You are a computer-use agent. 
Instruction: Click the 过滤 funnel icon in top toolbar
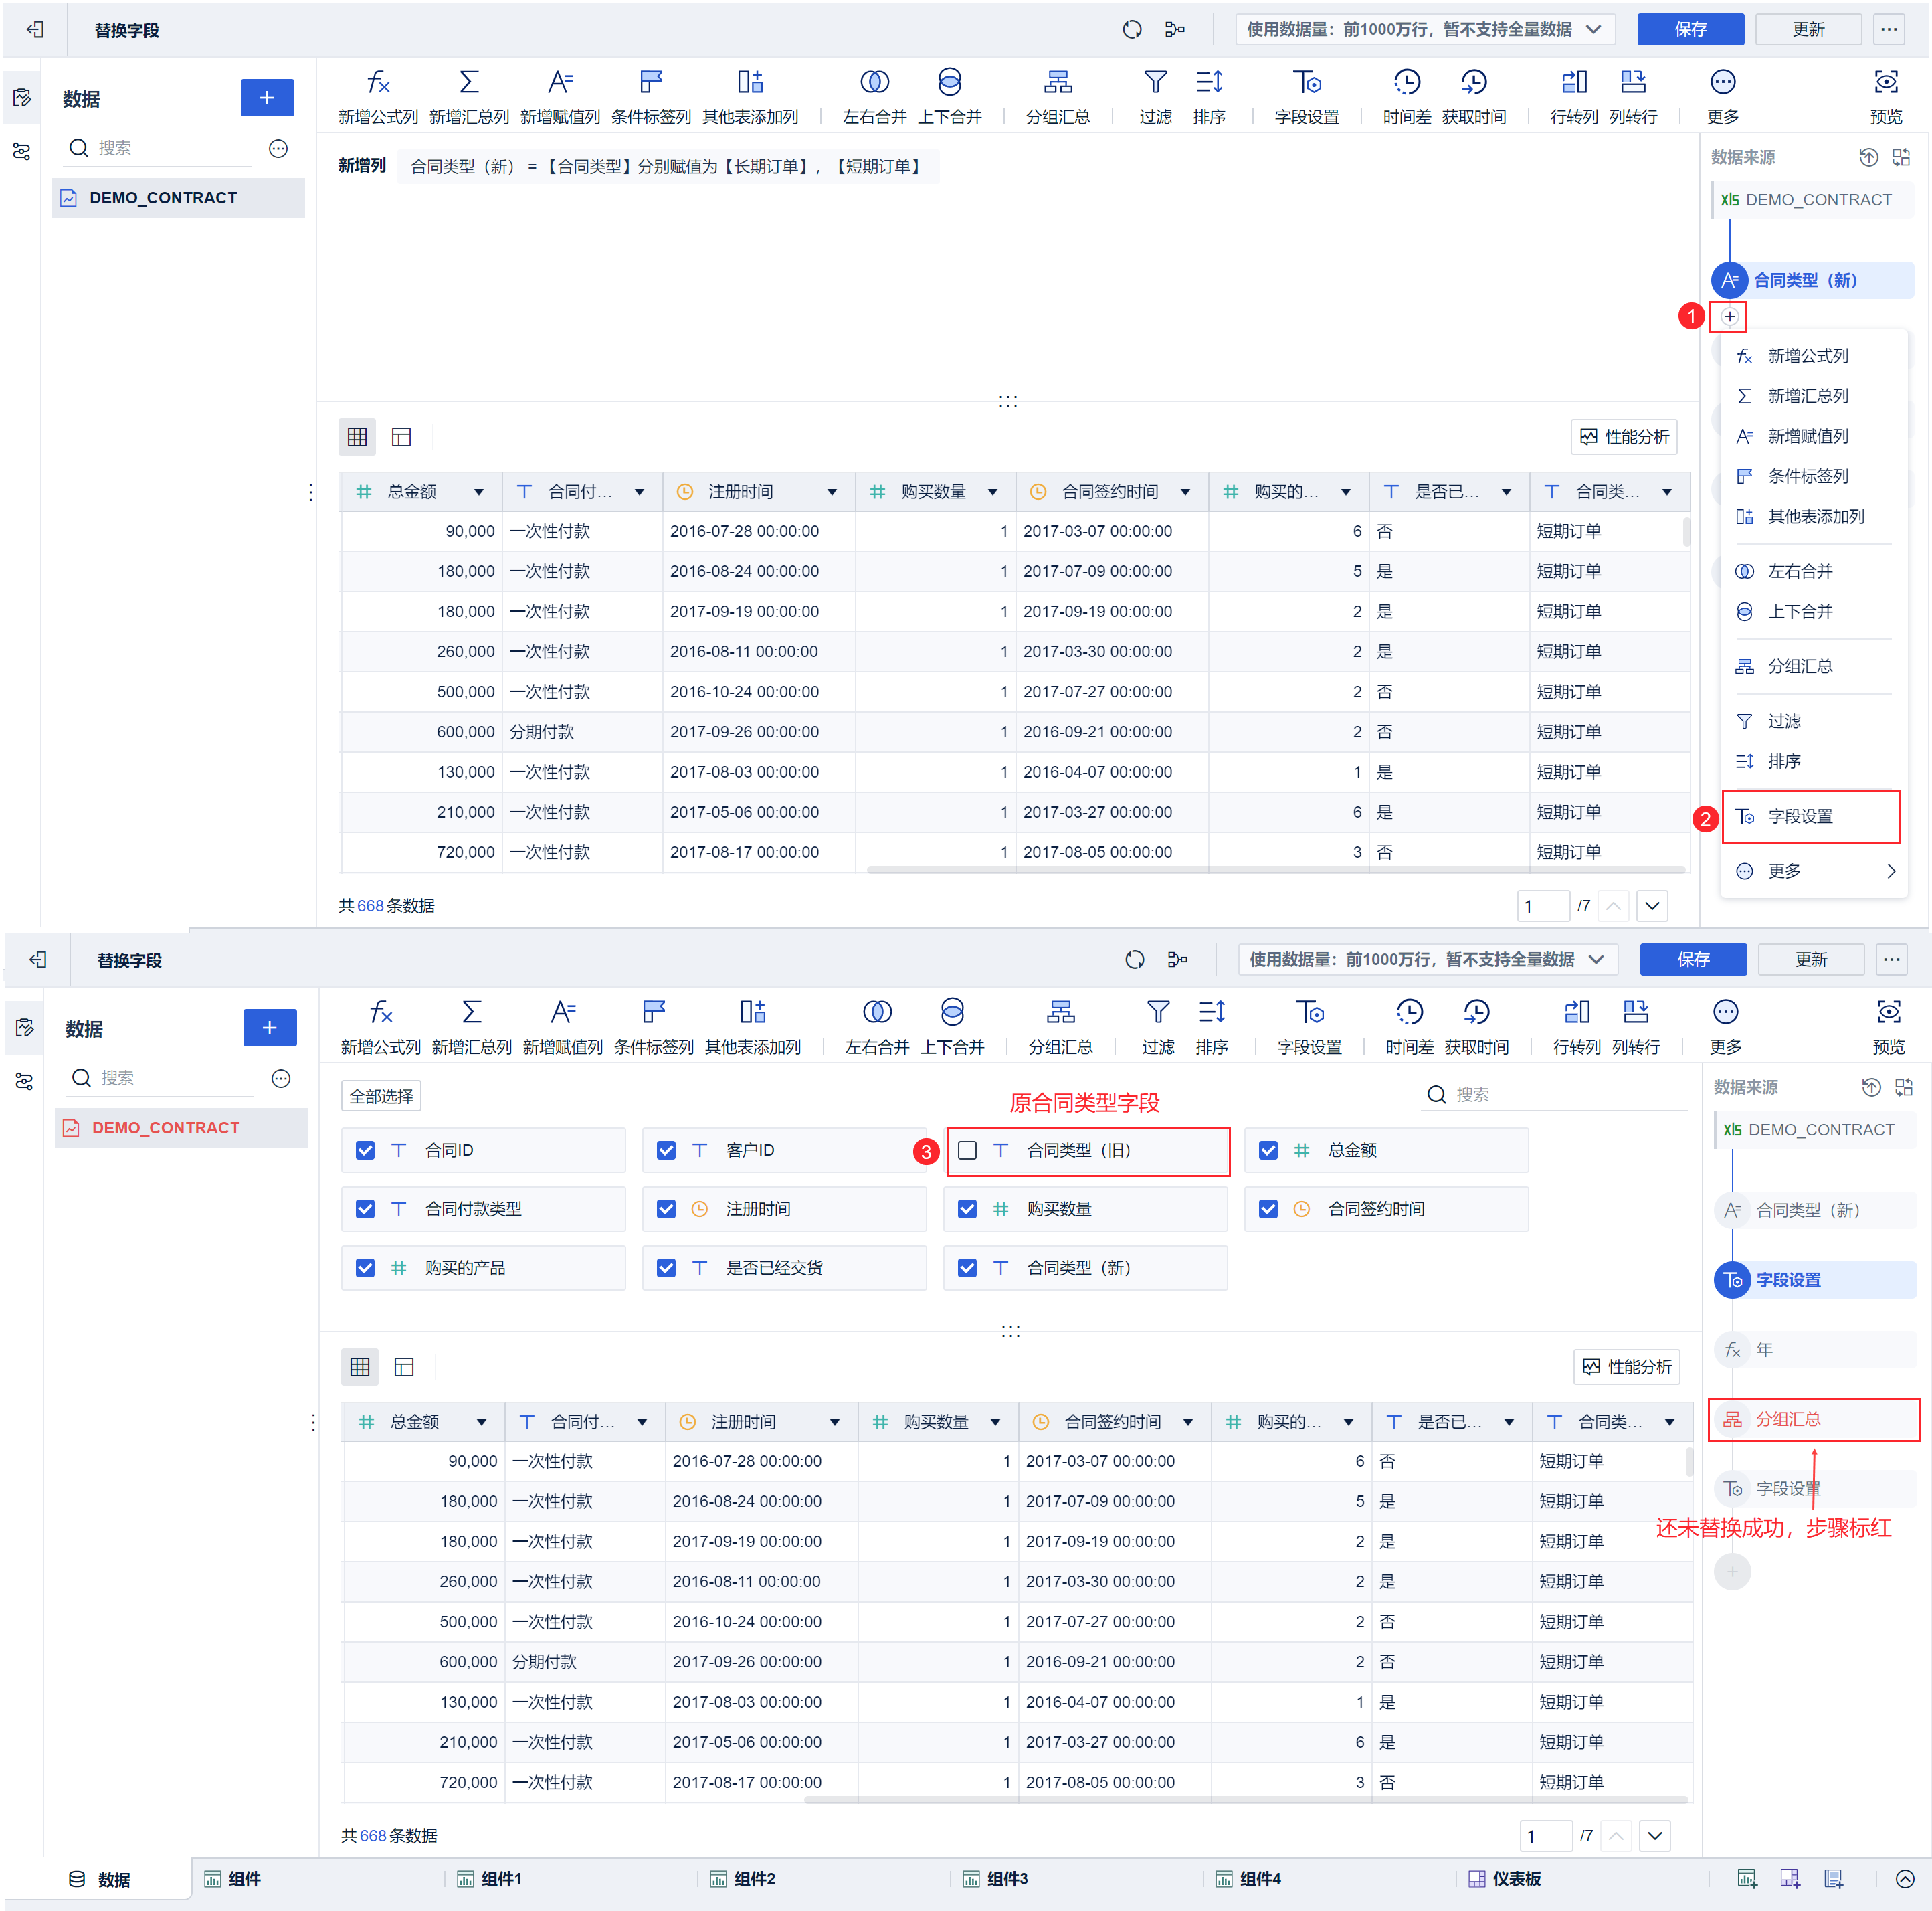tap(1155, 83)
